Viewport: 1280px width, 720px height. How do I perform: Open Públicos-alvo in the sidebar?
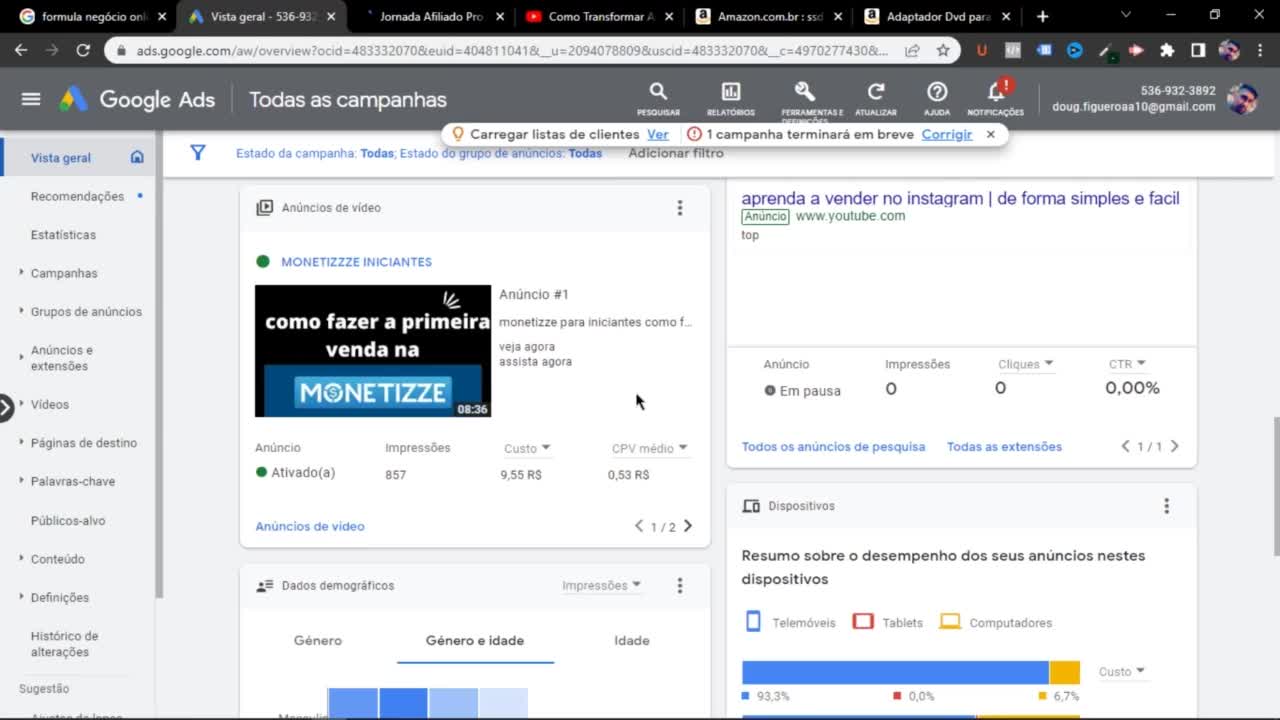[68, 521]
